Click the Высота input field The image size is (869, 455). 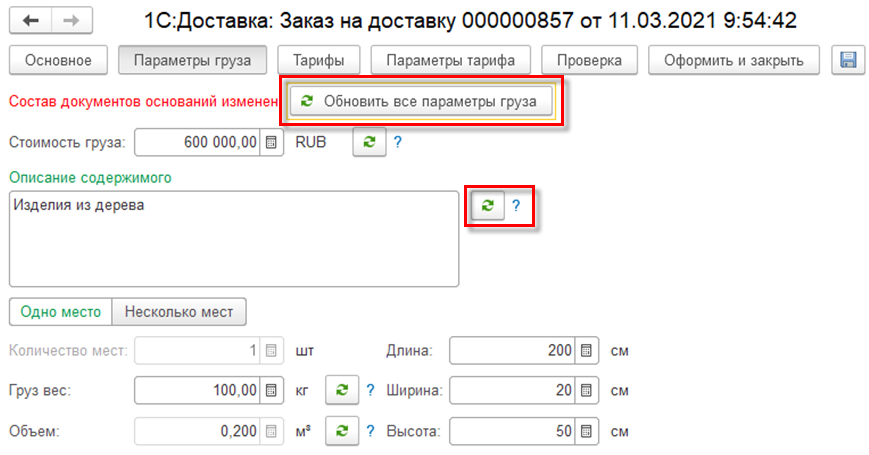point(513,431)
